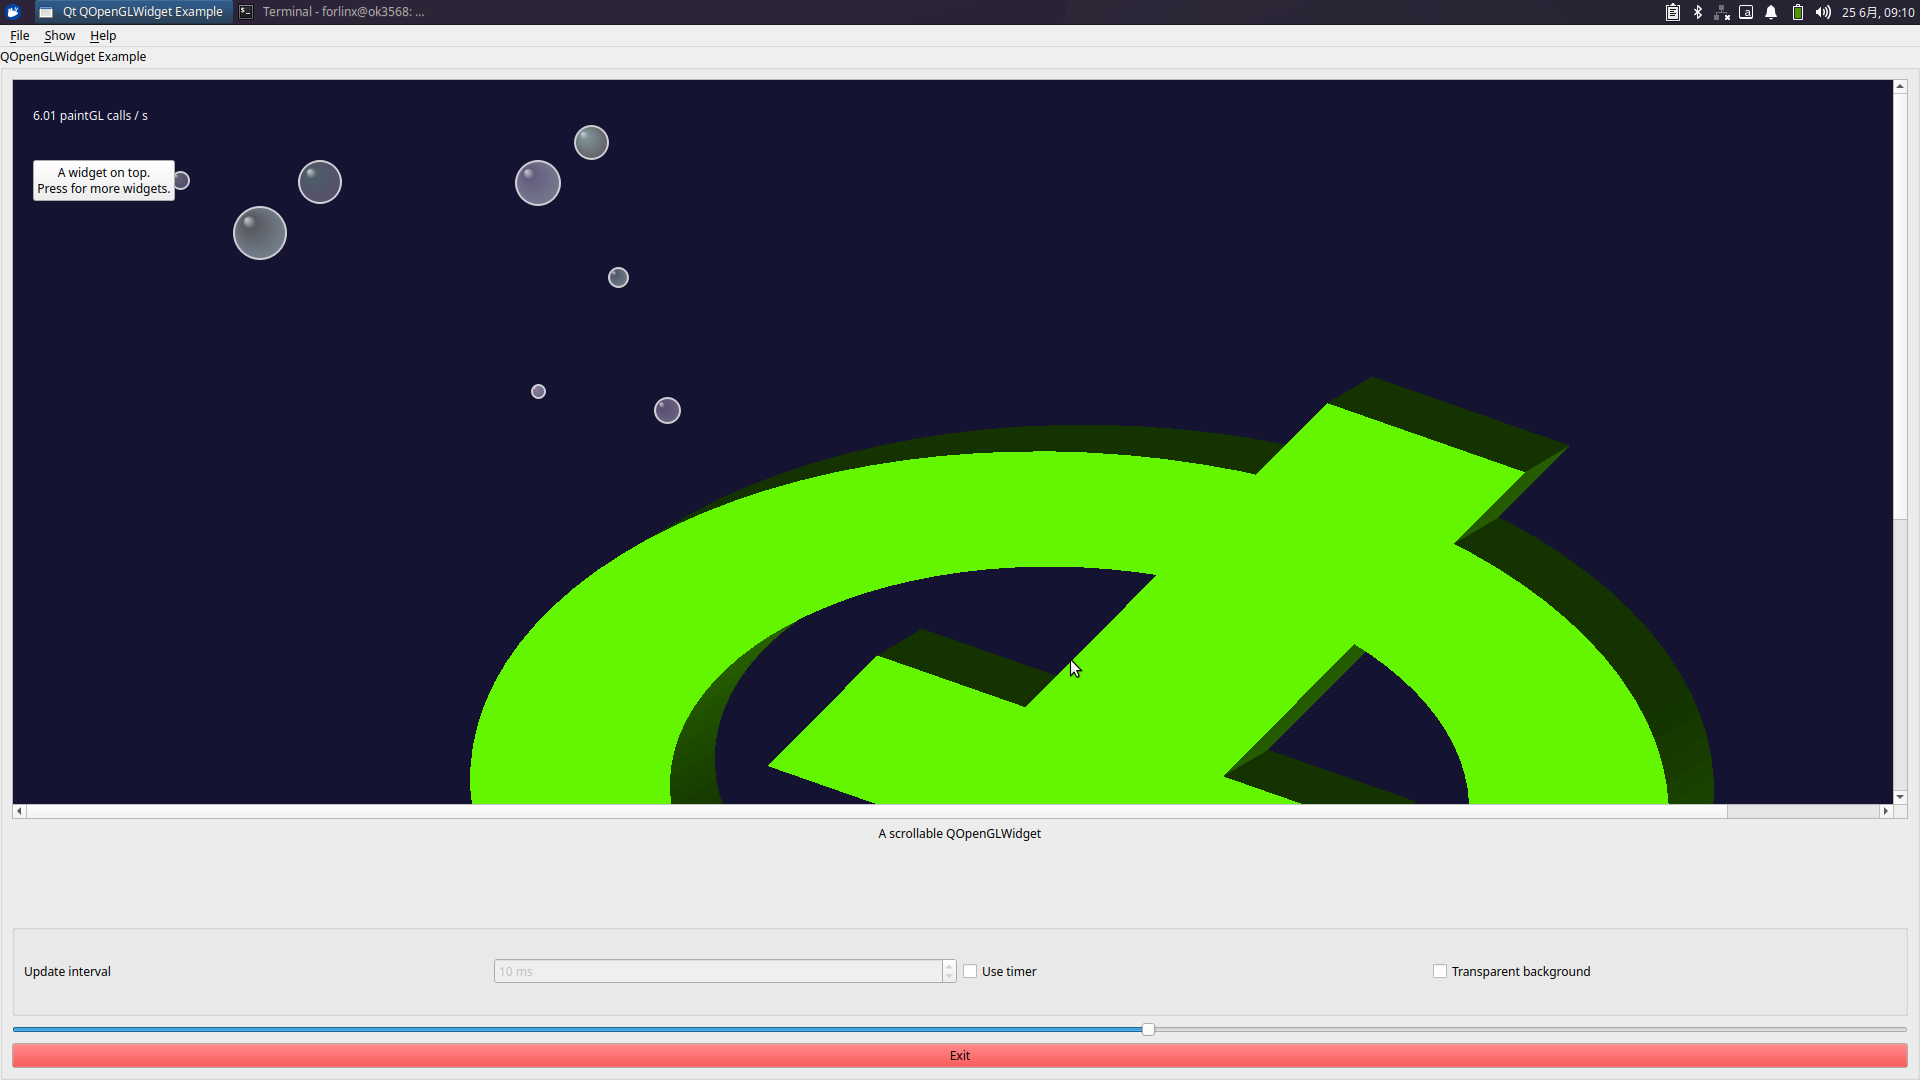The image size is (1920, 1080).
Task: Click the scroll right arrow of horizontal scrollbar
Action: tap(1886, 811)
